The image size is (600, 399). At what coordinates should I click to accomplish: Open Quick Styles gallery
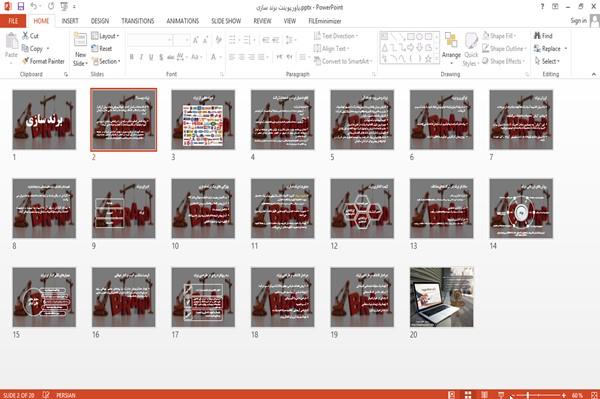coord(471,49)
